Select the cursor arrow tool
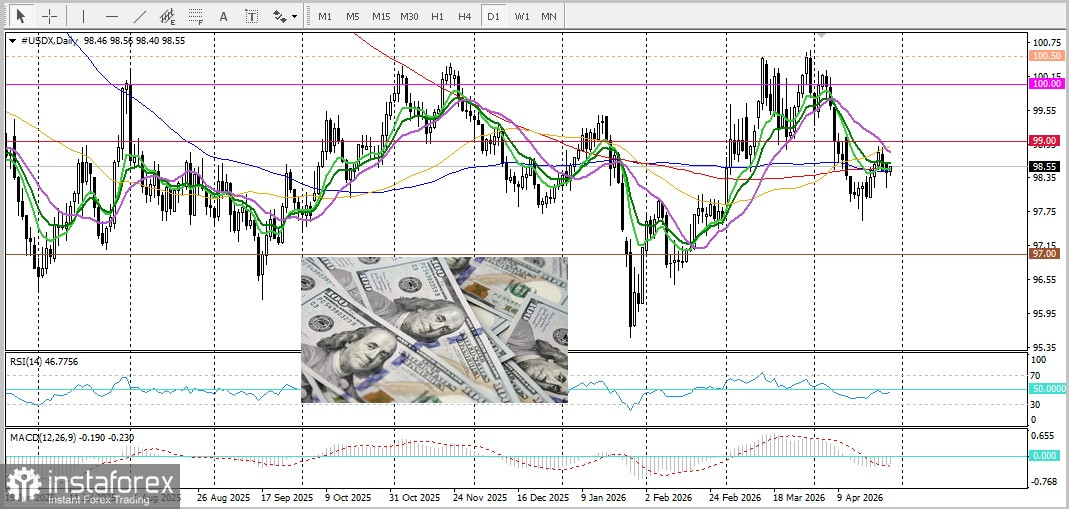Screen dimensions: 1069x509 pos(21,17)
